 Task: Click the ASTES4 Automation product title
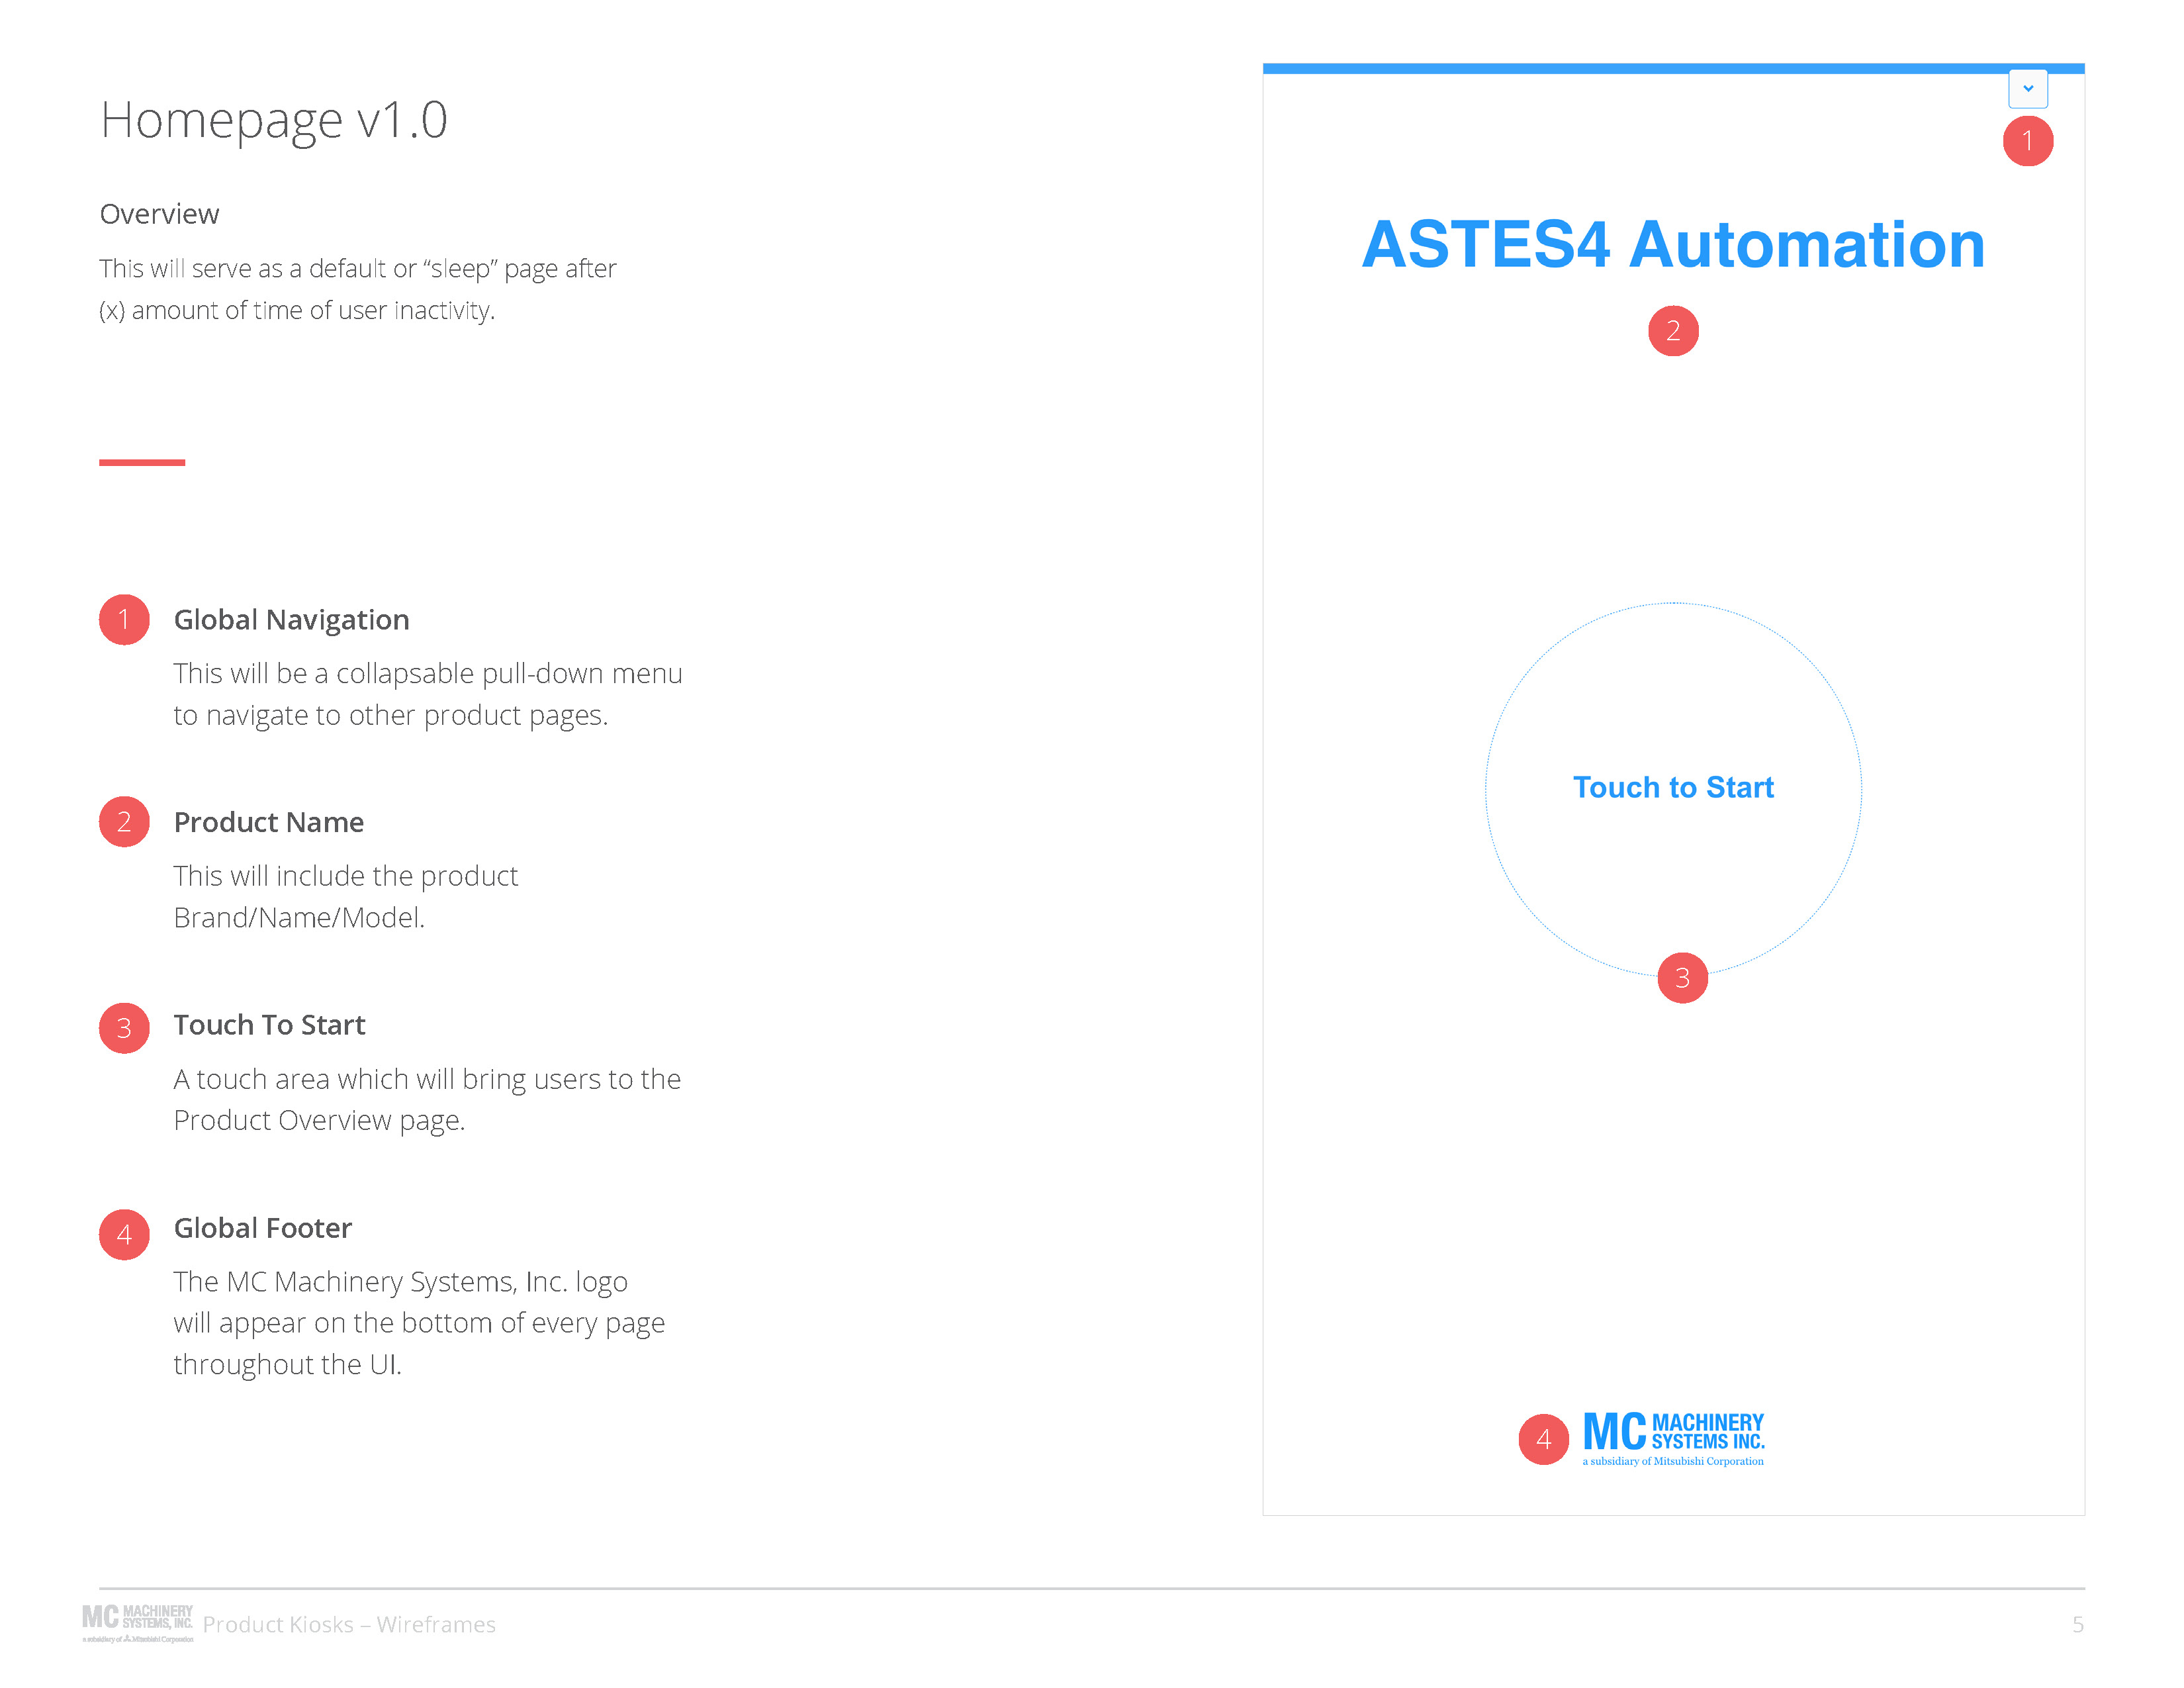point(1673,245)
